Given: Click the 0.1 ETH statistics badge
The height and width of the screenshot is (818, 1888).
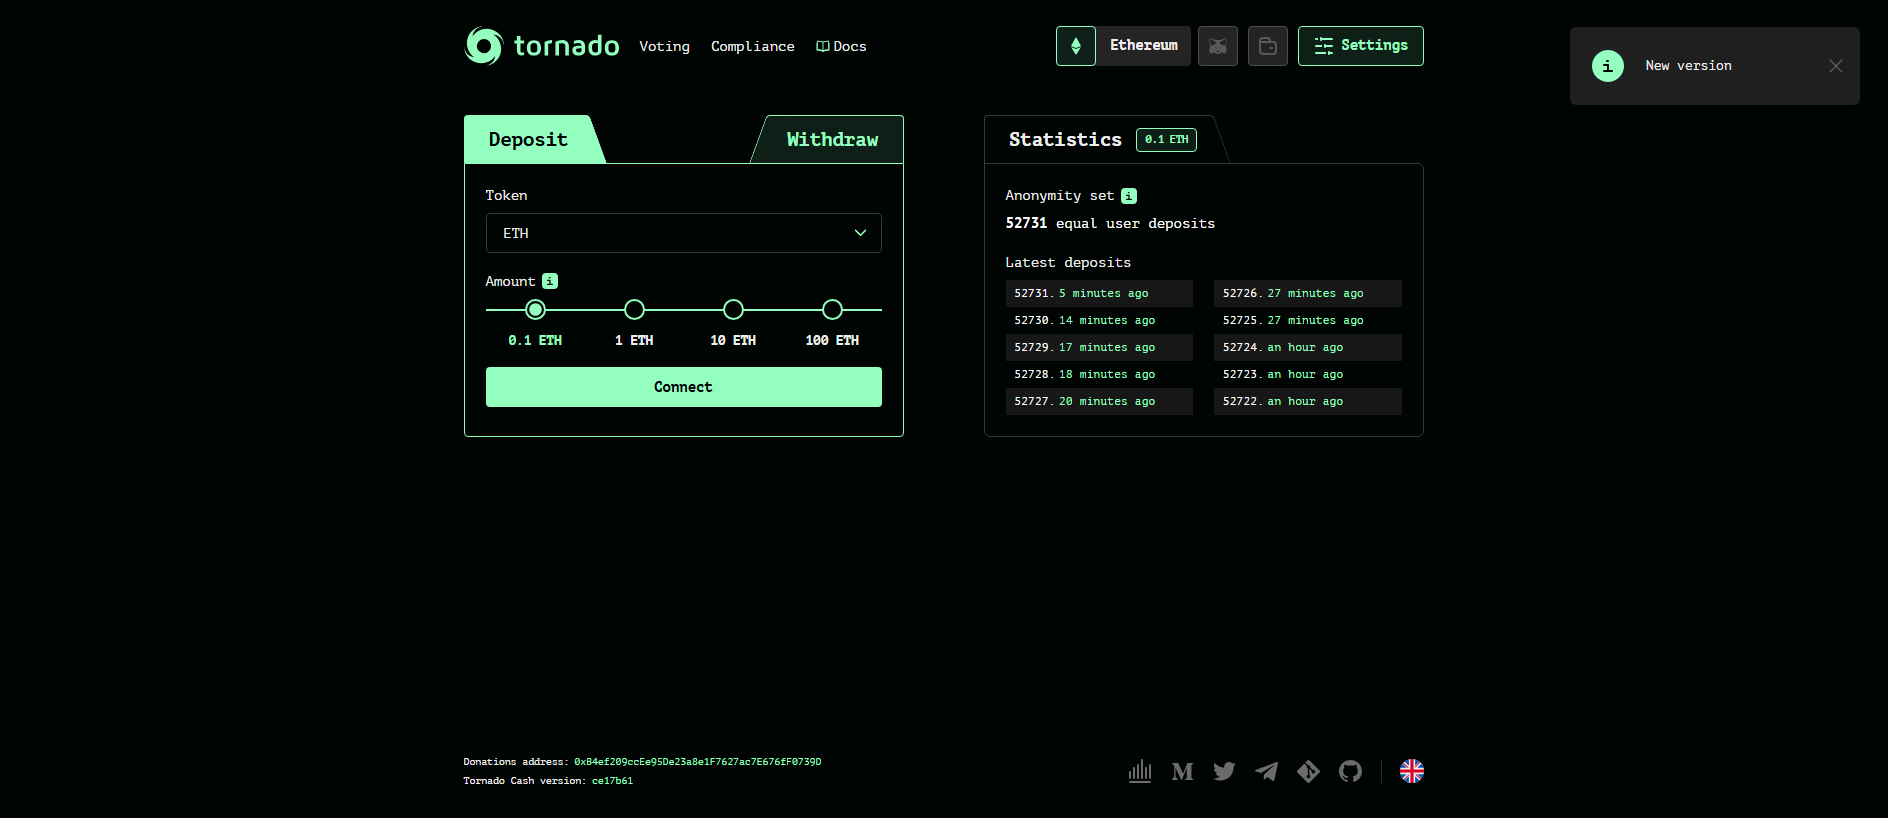Looking at the screenshot, I should click(1166, 140).
